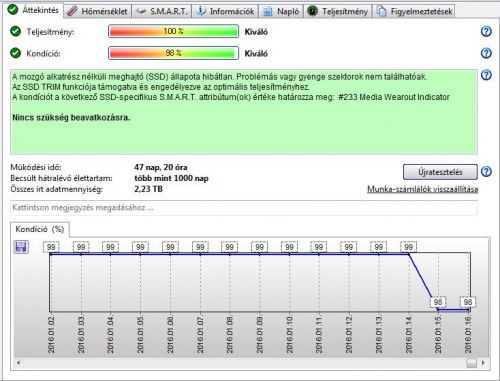This screenshot has height=381, width=500.
Task: Switch to the Teljesítmény tab
Action: click(338, 11)
